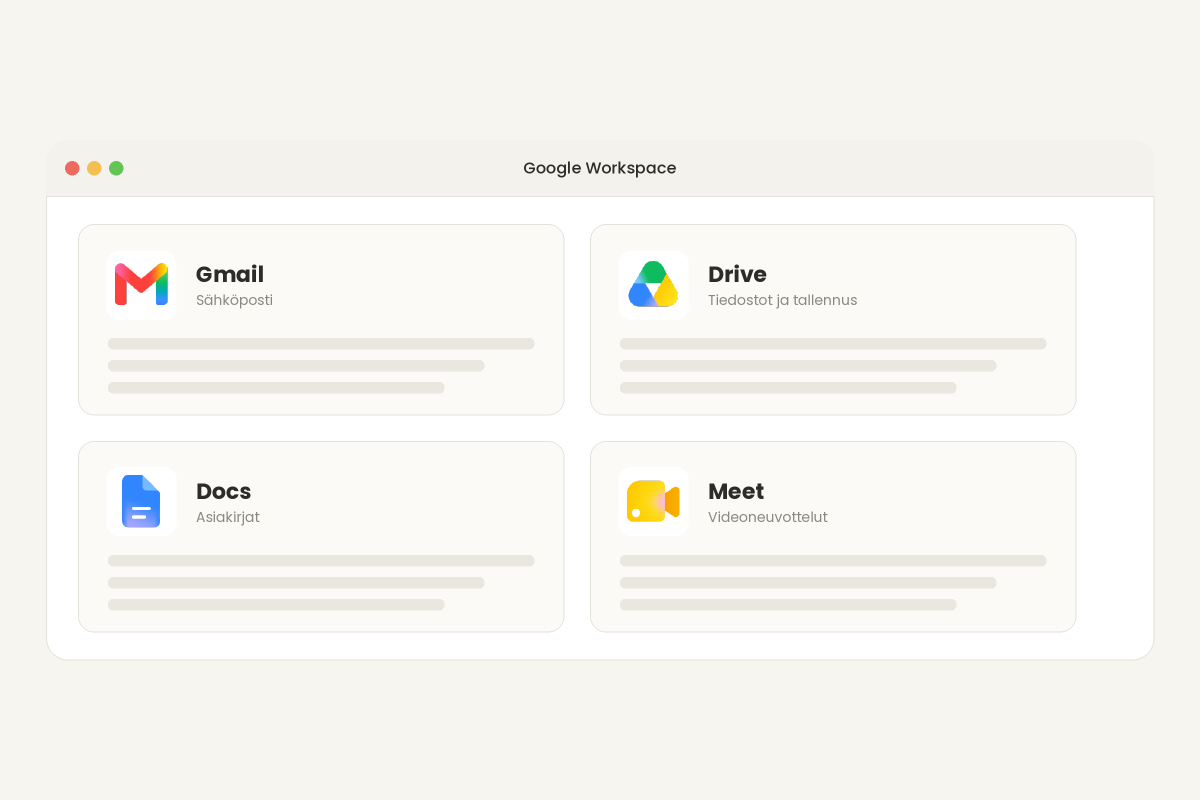Select the Gmail card title
This screenshot has width=1200, height=800.
click(x=230, y=274)
